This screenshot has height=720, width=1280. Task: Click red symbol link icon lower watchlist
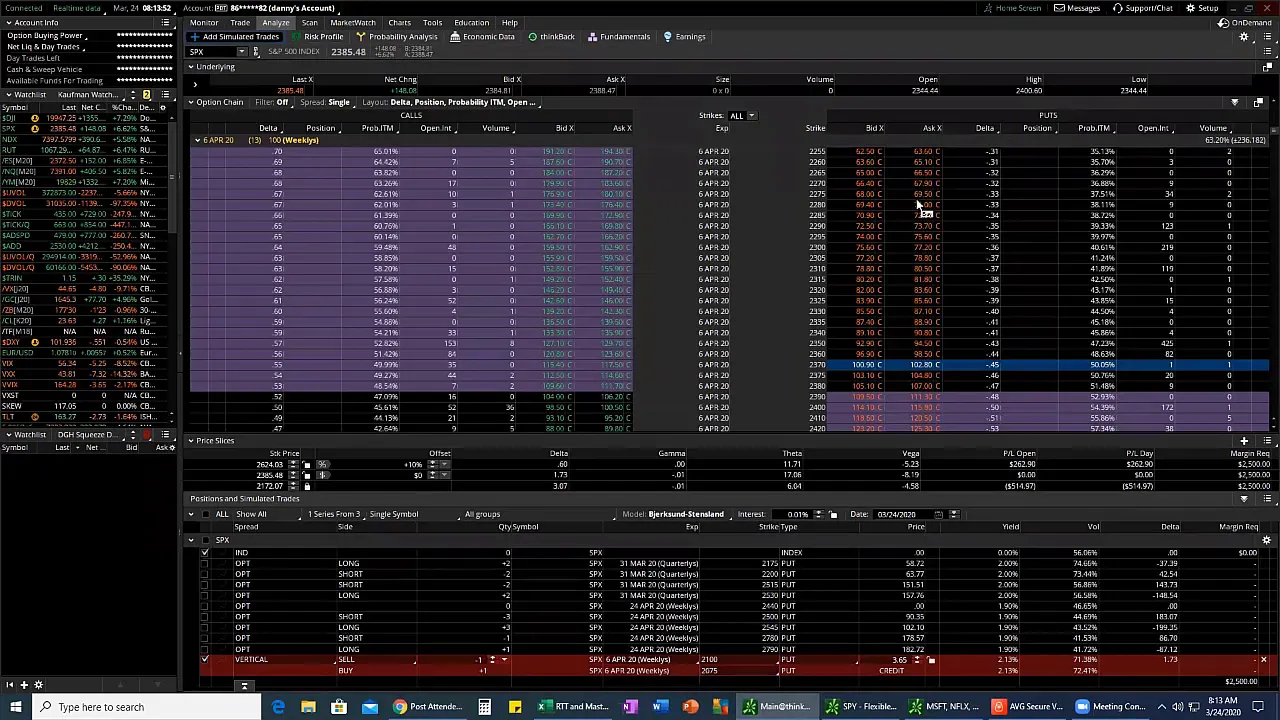[x=147, y=435]
